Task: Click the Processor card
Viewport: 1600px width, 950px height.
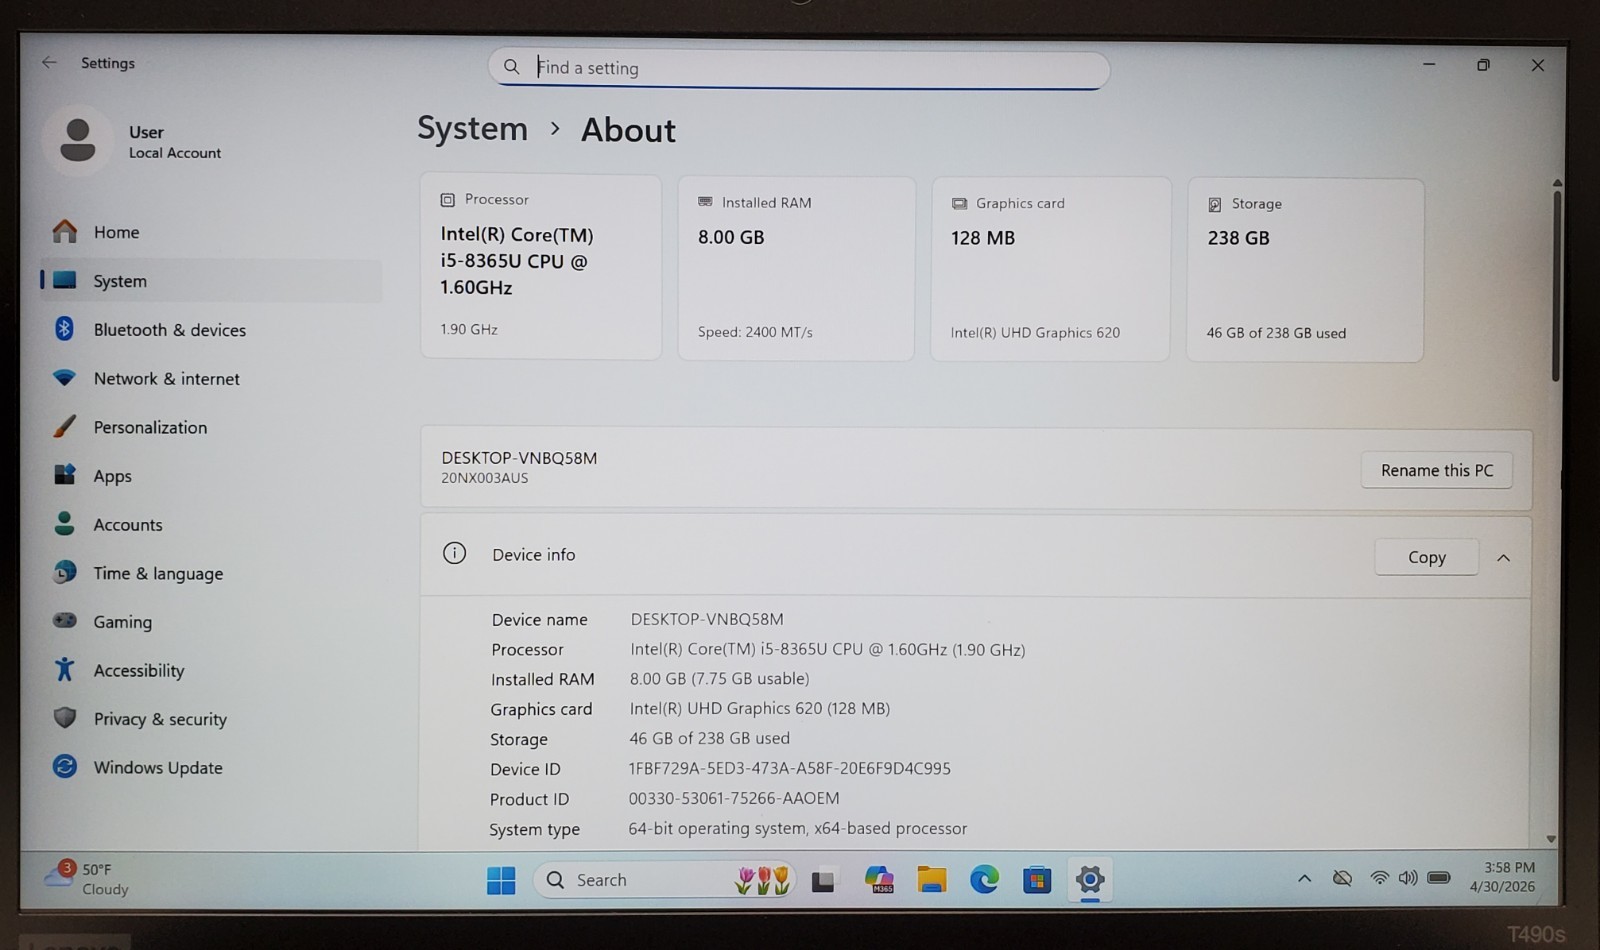Action: [x=541, y=267]
